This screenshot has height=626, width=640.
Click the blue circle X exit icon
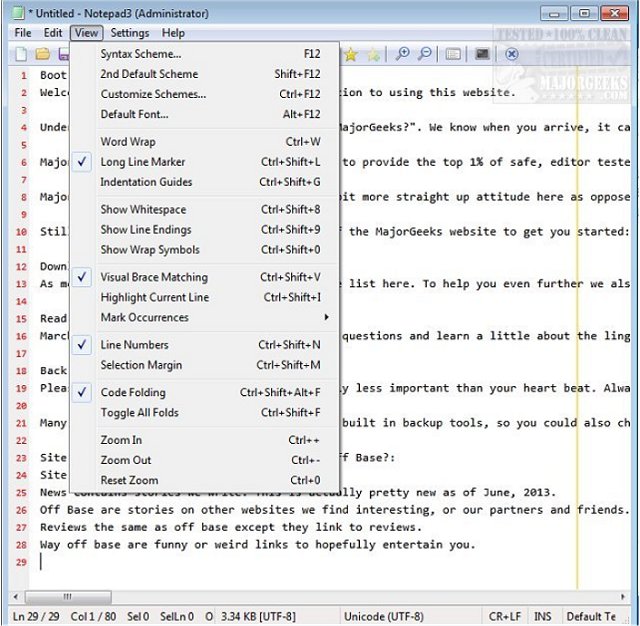[512, 54]
